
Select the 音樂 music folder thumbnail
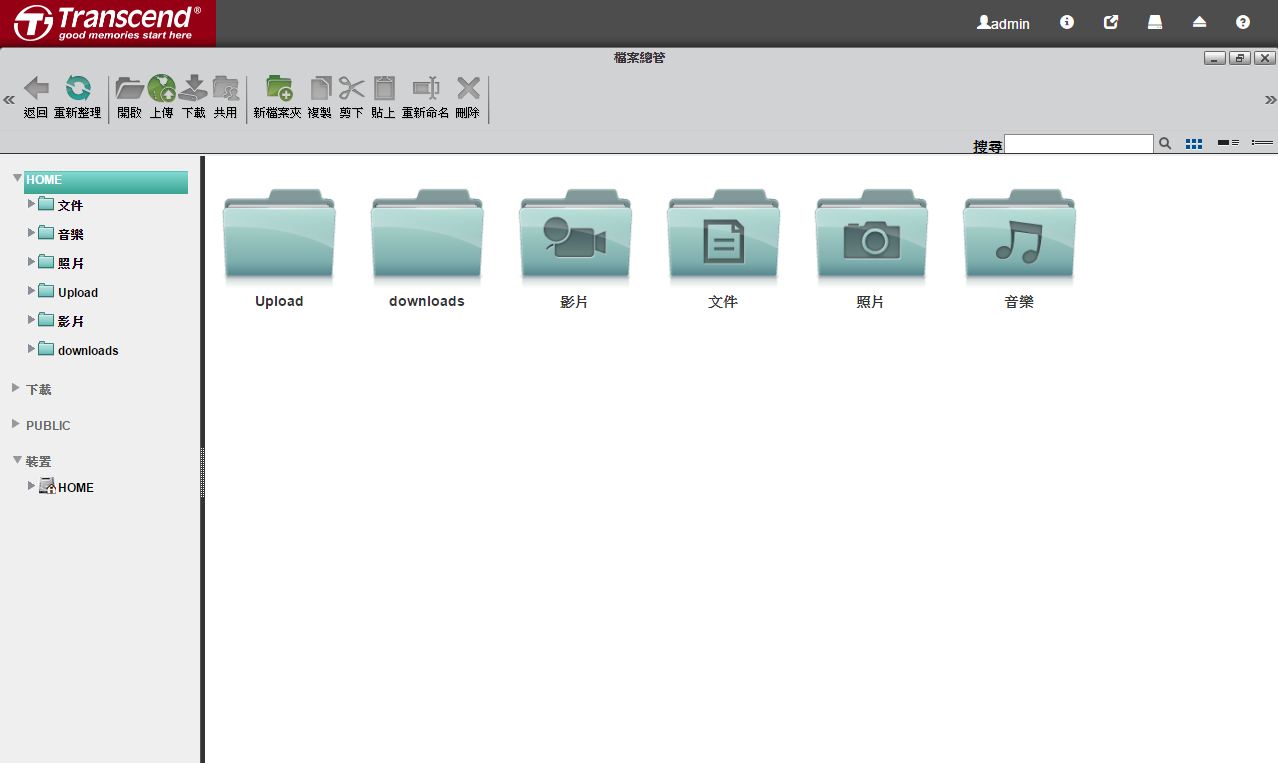(1019, 234)
